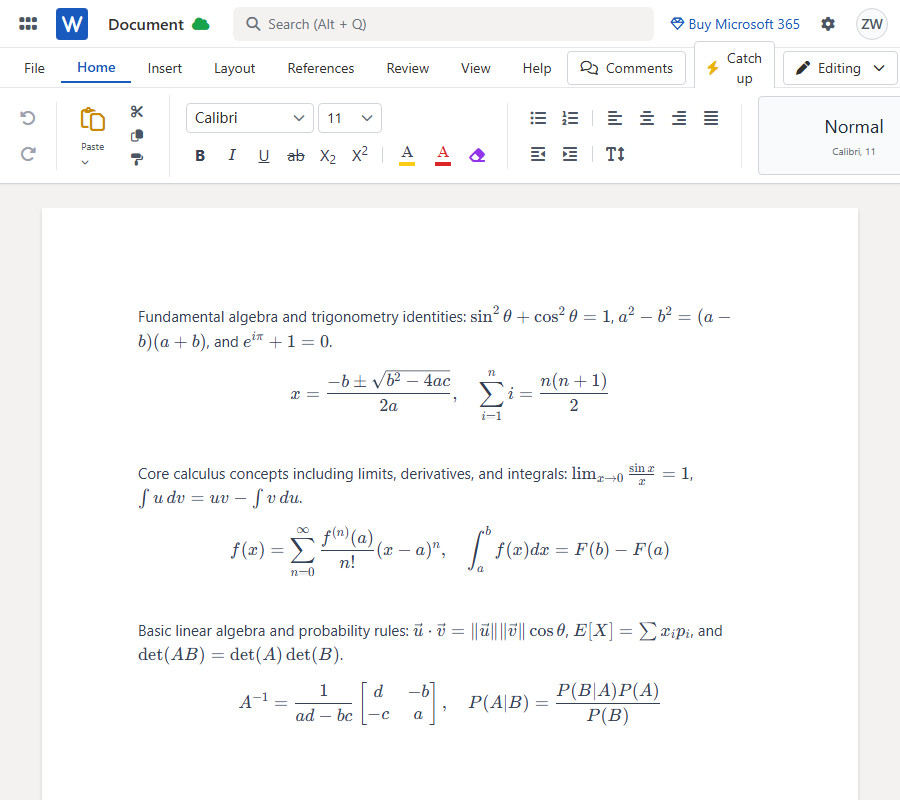Toggle bold formatting

coord(200,156)
